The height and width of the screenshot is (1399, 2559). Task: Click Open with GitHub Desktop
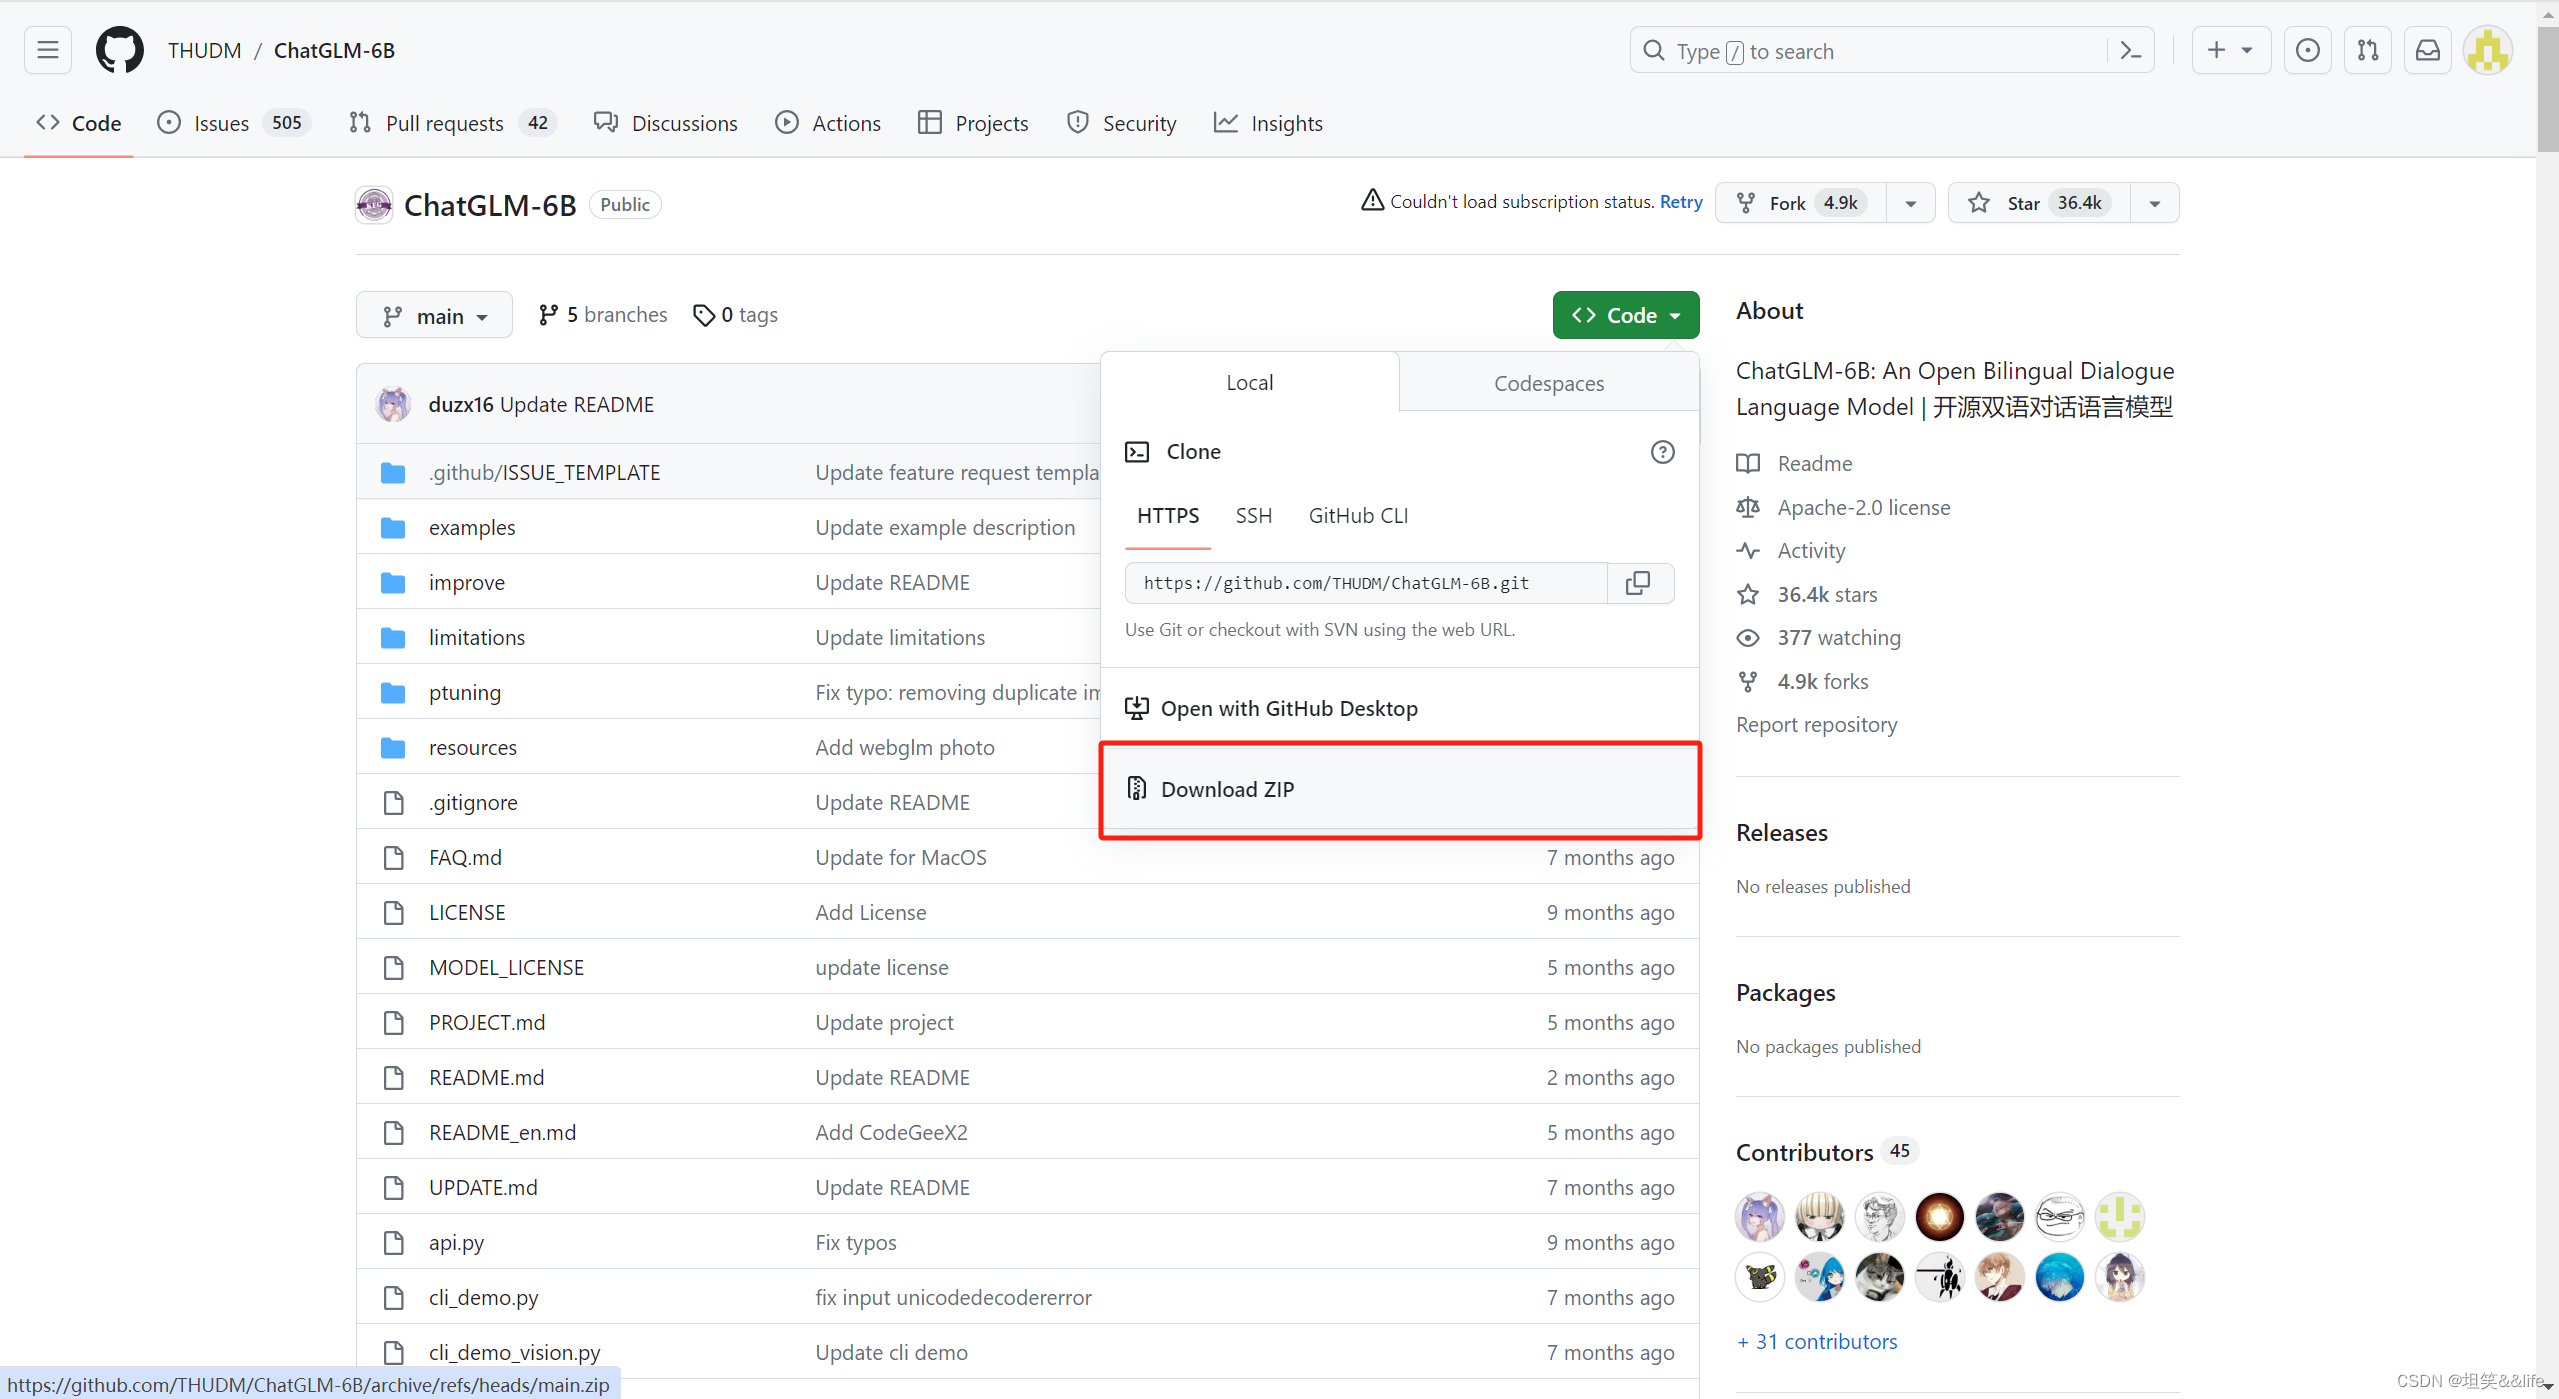(x=1400, y=708)
